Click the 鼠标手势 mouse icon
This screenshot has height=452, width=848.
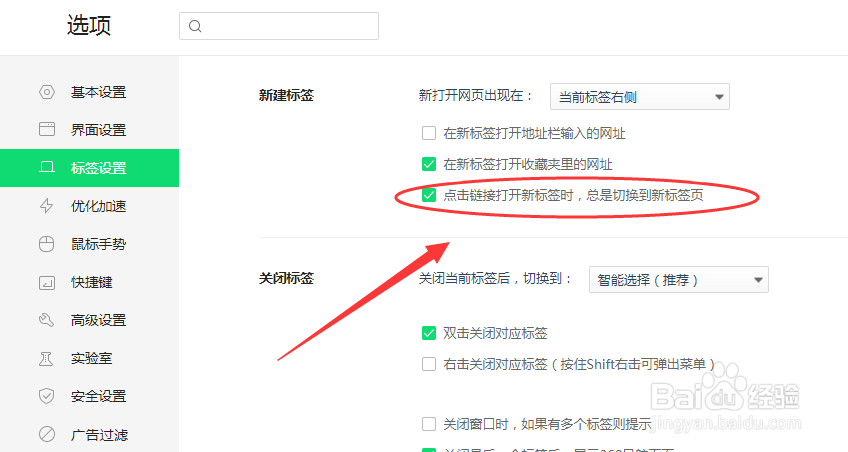(x=47, y=244)
